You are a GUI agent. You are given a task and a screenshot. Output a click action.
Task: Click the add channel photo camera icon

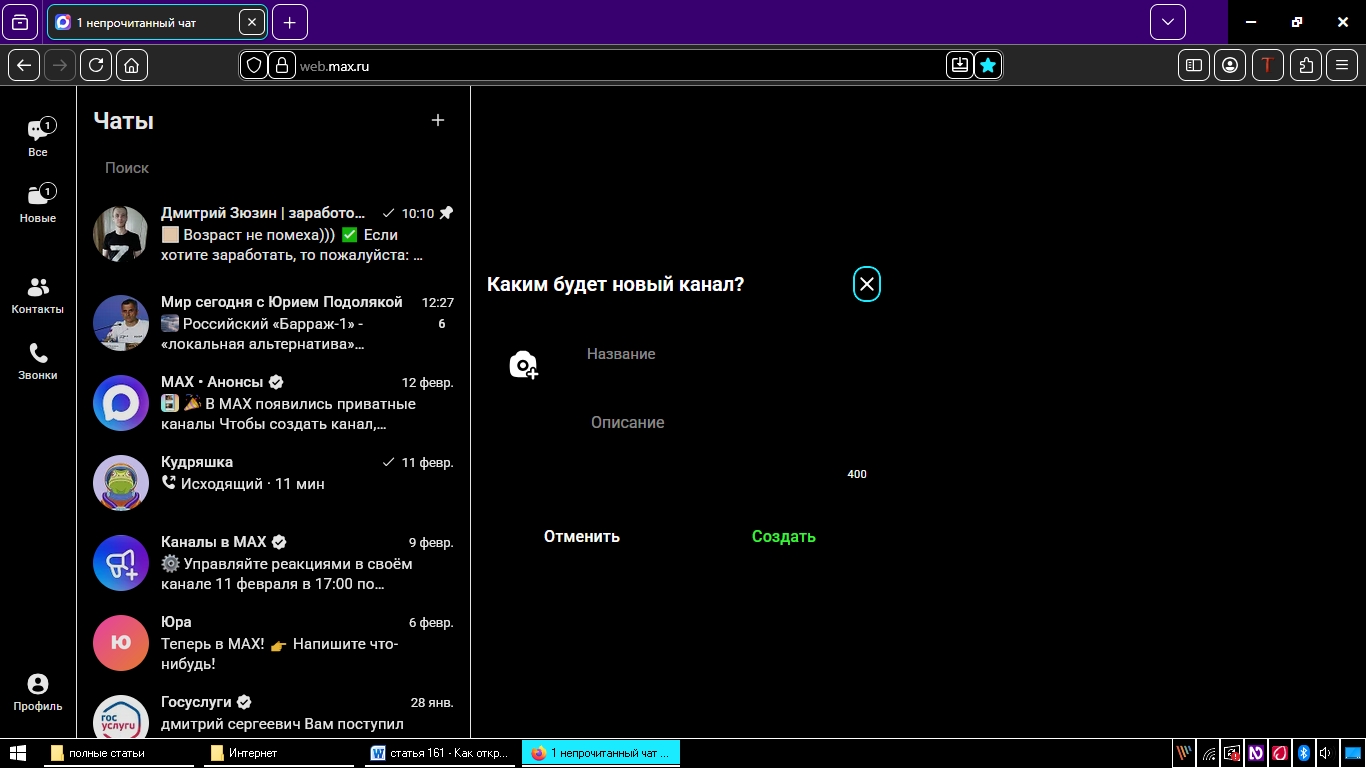tap(523, 365)
